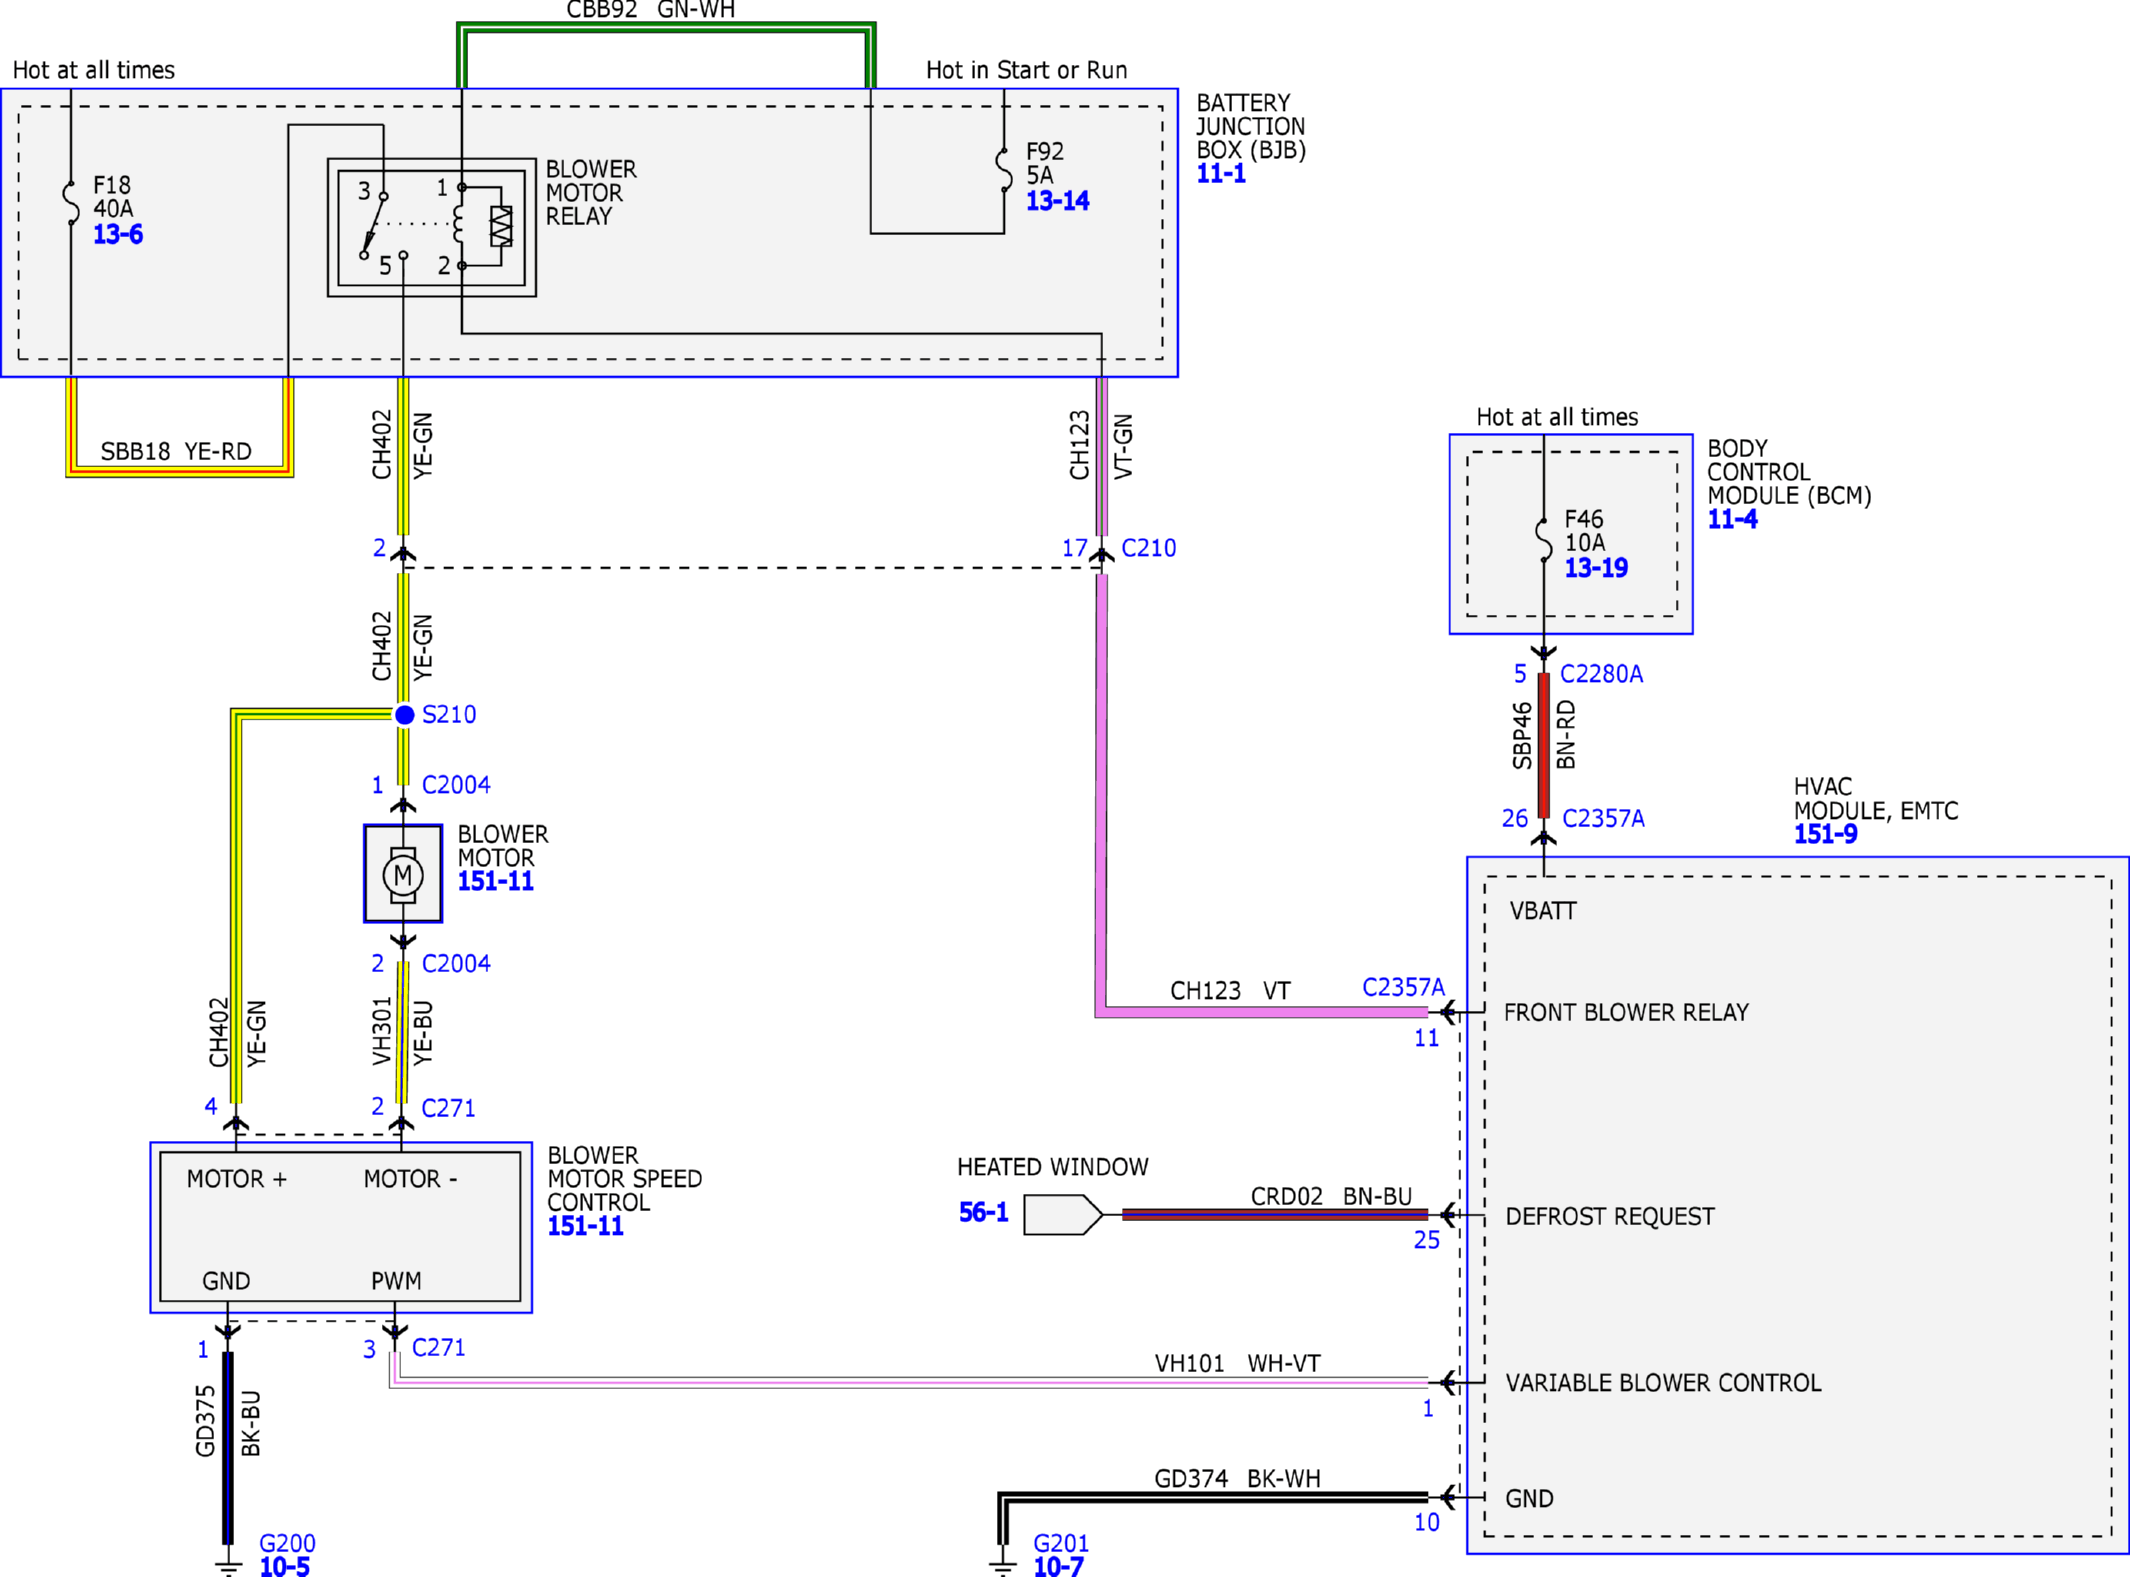Click the DEFROST REQUEST pin label
The width and height of the screenshot is (2130, 1577).
[x=1610, y=1217]
